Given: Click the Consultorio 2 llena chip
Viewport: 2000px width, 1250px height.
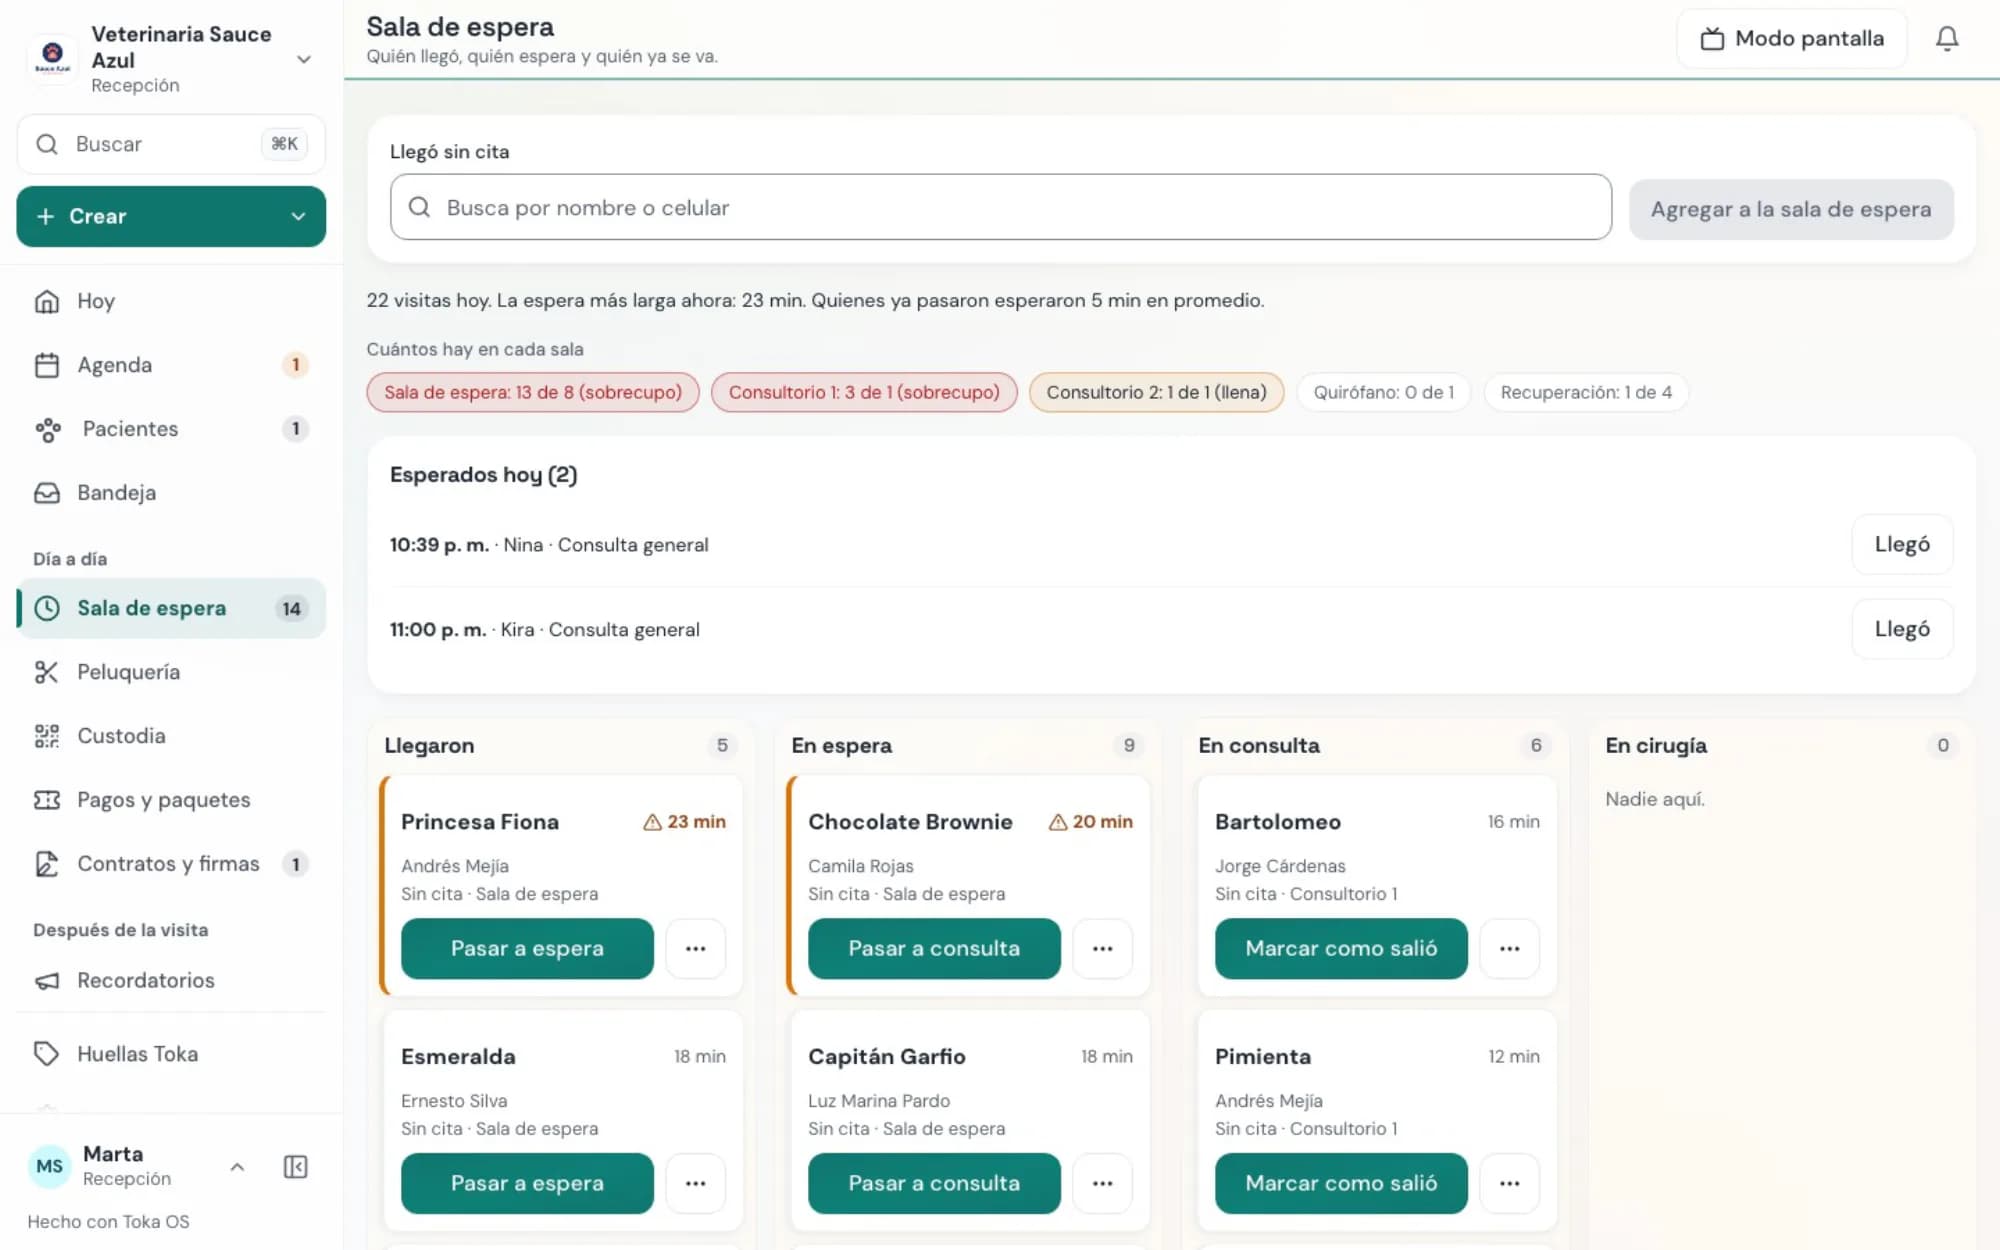Looking at the screenshot, I should point(1156,392).
